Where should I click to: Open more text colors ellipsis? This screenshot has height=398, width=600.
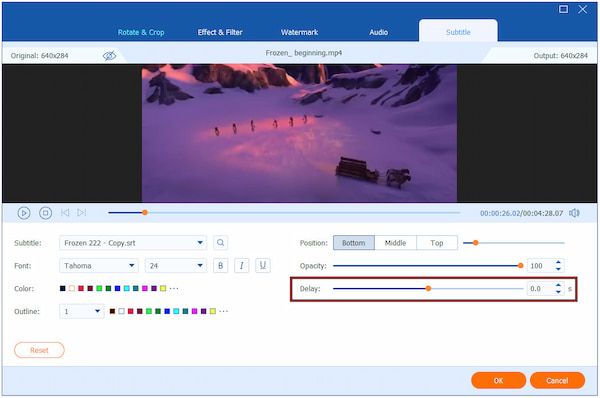tap(174, 288)
